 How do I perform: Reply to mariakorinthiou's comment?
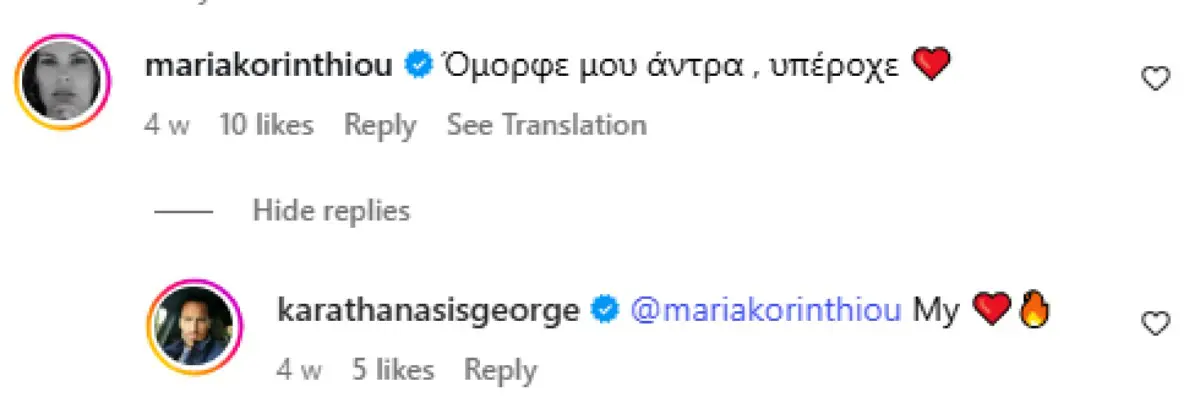click(380, 125)
